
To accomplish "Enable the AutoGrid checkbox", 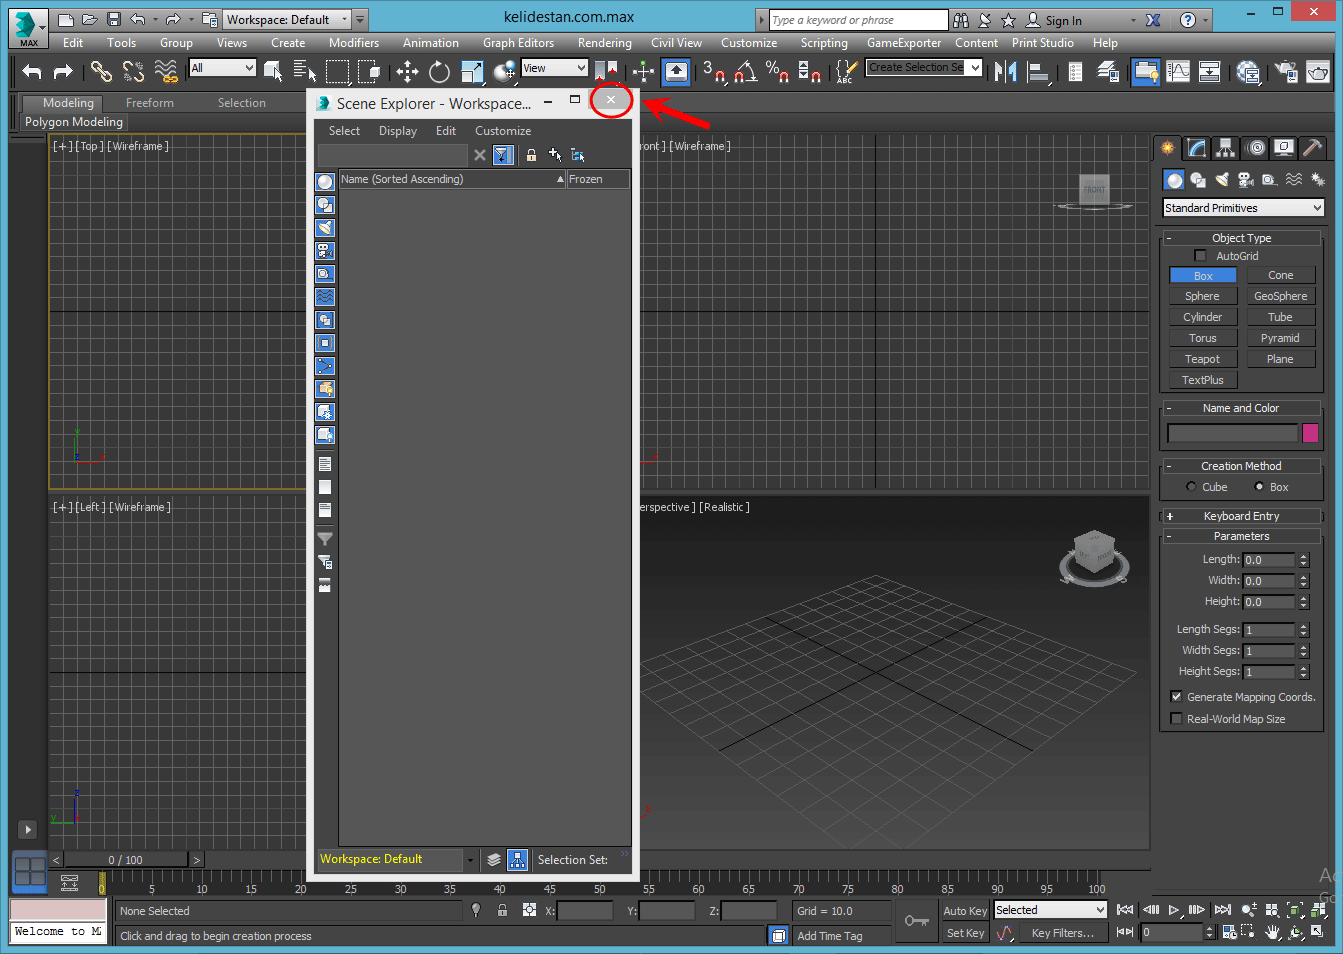I will [x=1200, y=256].
